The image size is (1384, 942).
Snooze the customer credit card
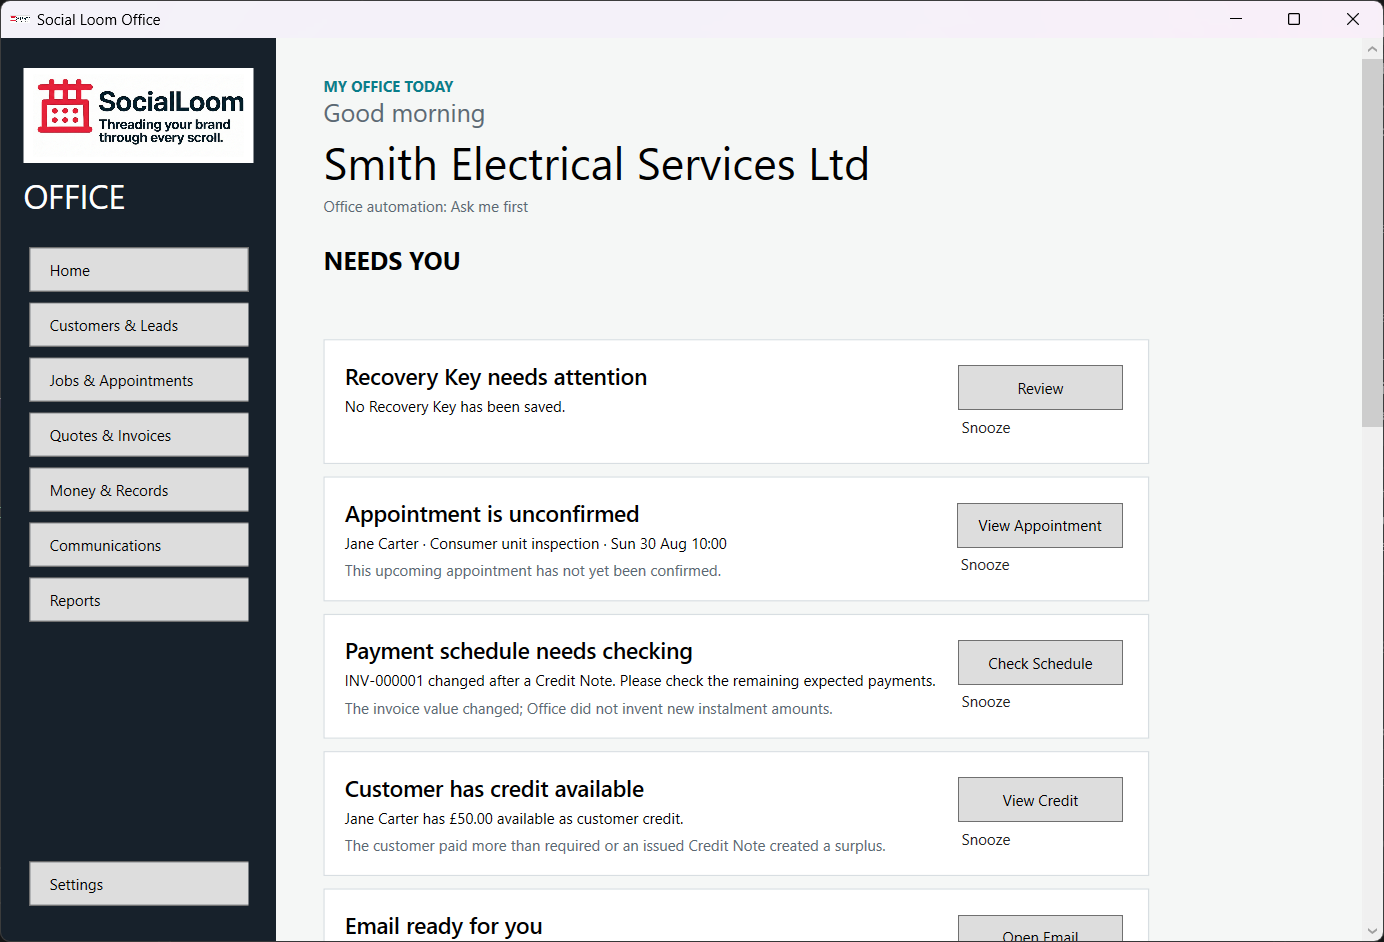click(986, 840)
